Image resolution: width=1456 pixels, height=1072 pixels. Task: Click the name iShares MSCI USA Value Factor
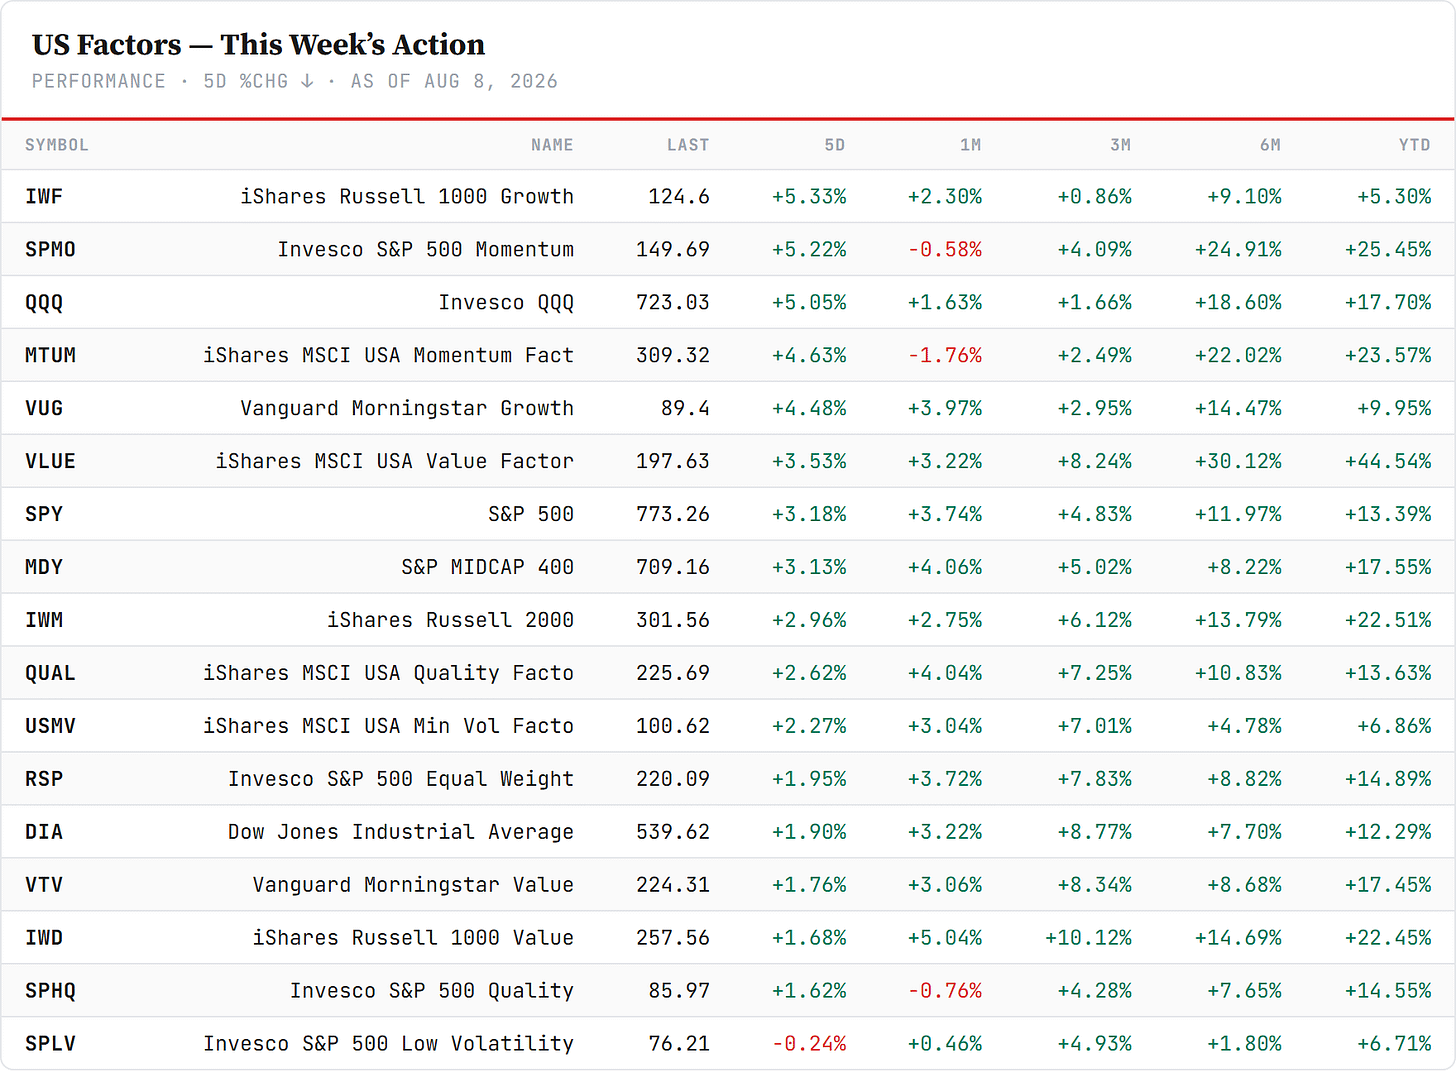pyautogui.click(x=395, y=461)
